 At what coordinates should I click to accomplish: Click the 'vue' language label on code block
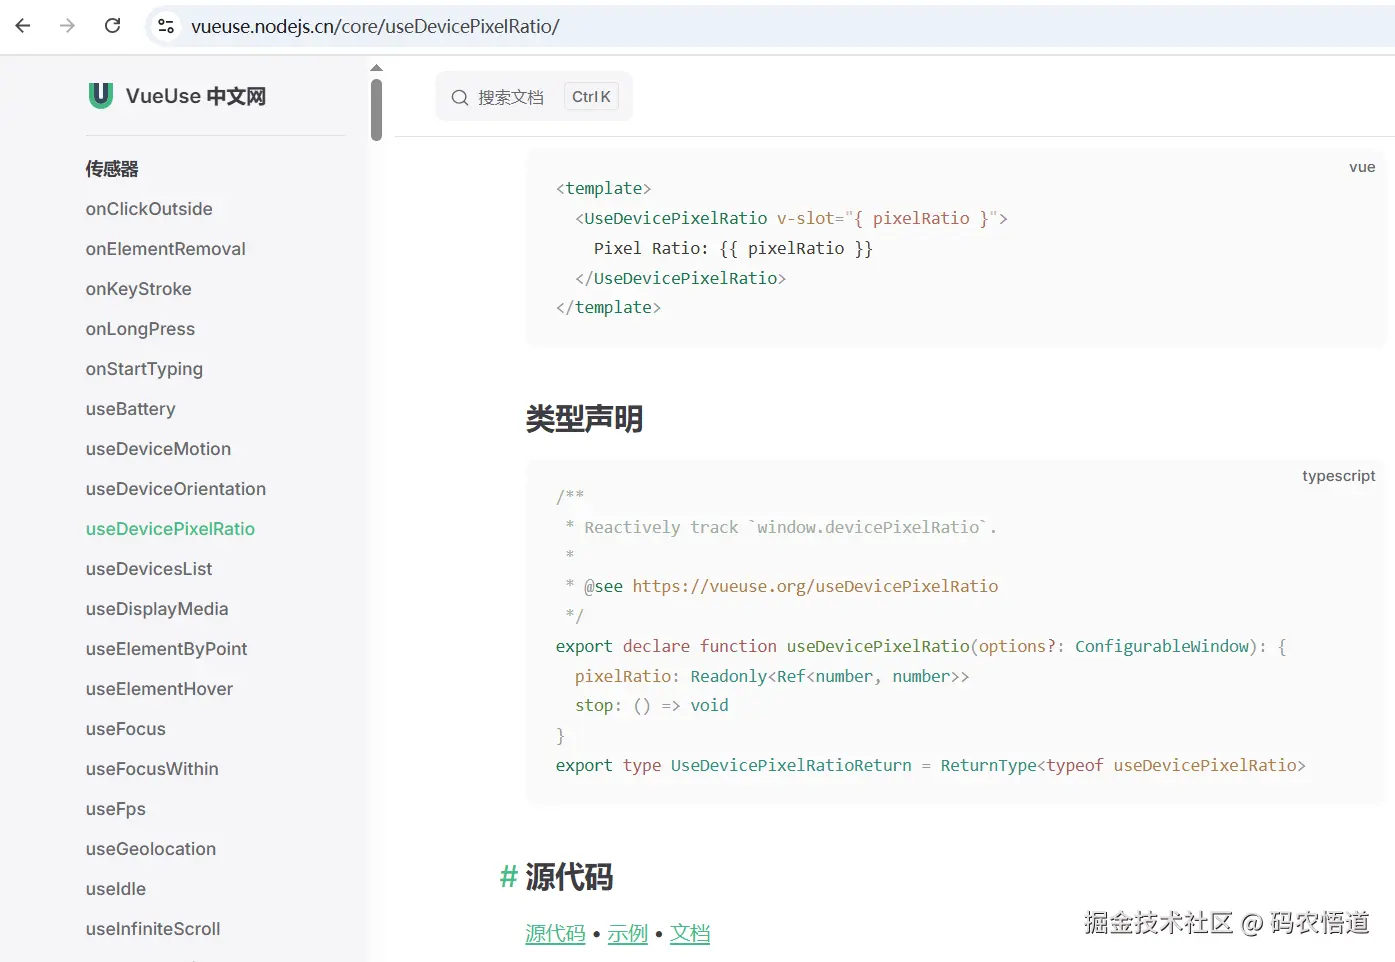pyautogui.click(x=1362, y=167)
